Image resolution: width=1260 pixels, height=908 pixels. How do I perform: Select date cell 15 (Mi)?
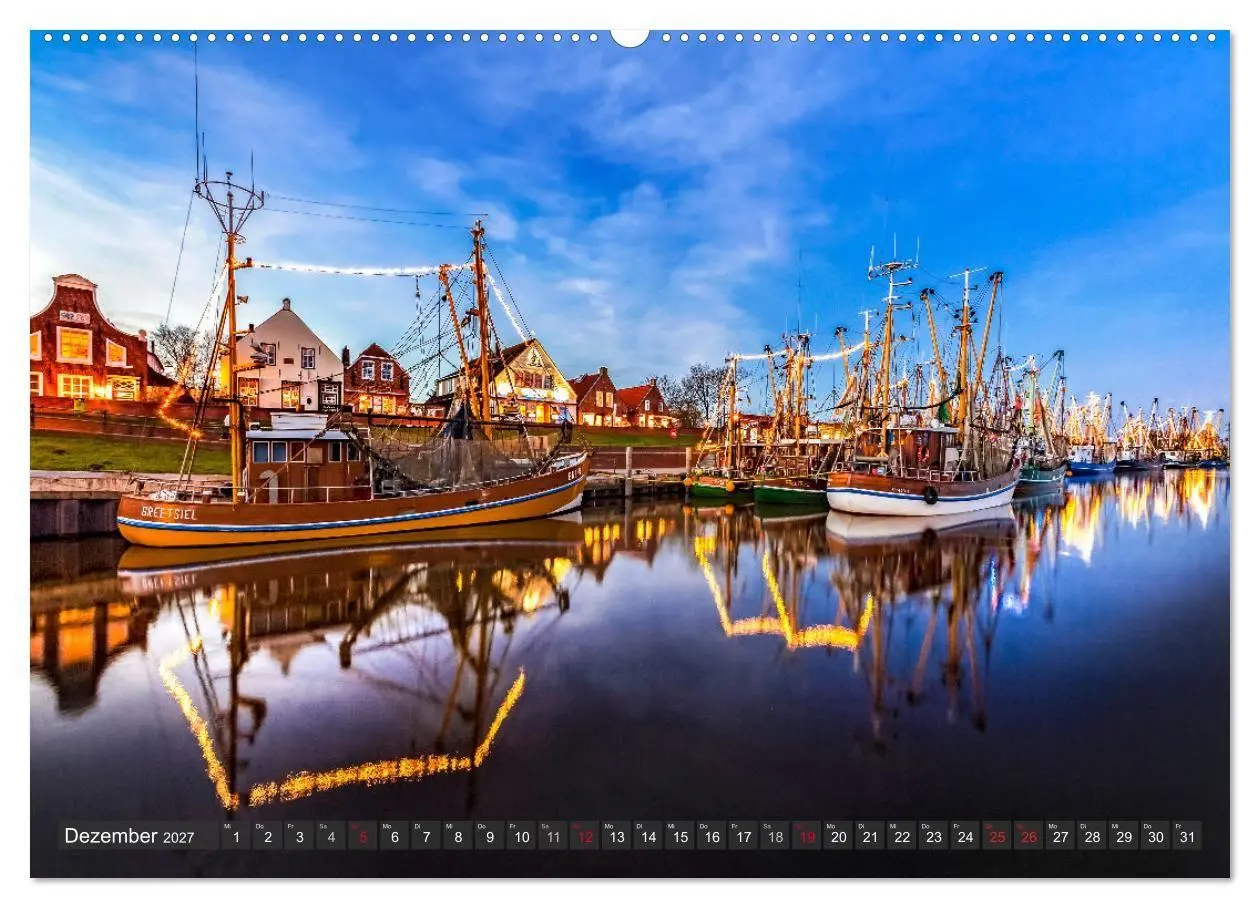680,836
